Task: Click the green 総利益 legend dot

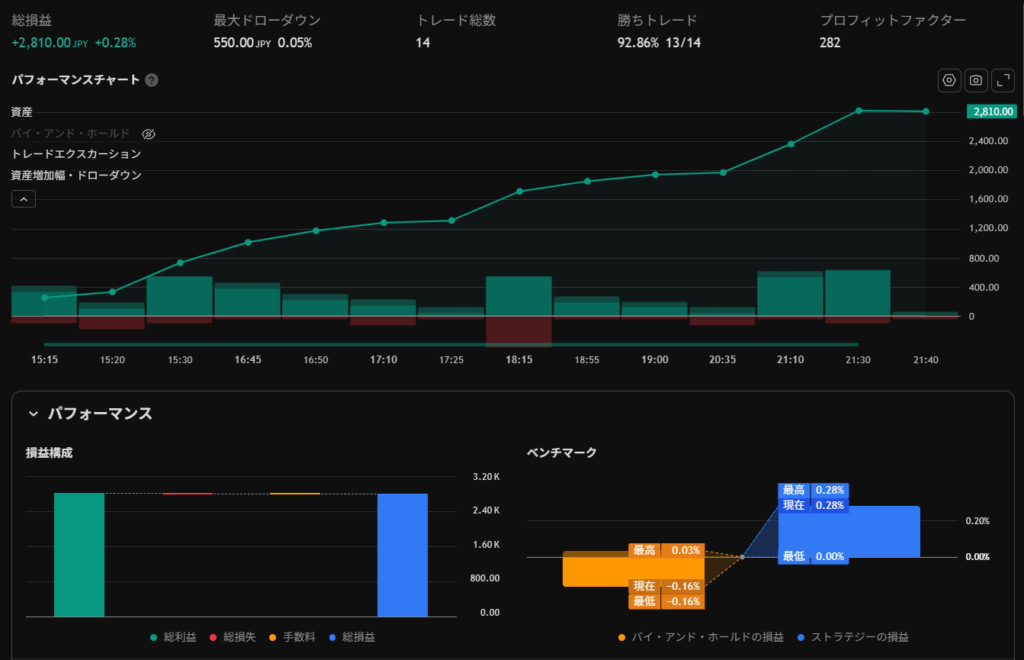Action: point(154,637)
